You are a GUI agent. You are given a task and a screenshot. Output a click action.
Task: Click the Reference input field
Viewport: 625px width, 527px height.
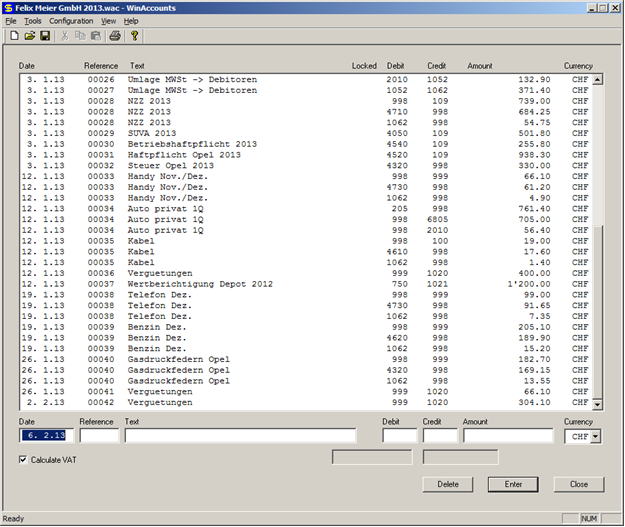pyautogui.click(x=99, y=436)
